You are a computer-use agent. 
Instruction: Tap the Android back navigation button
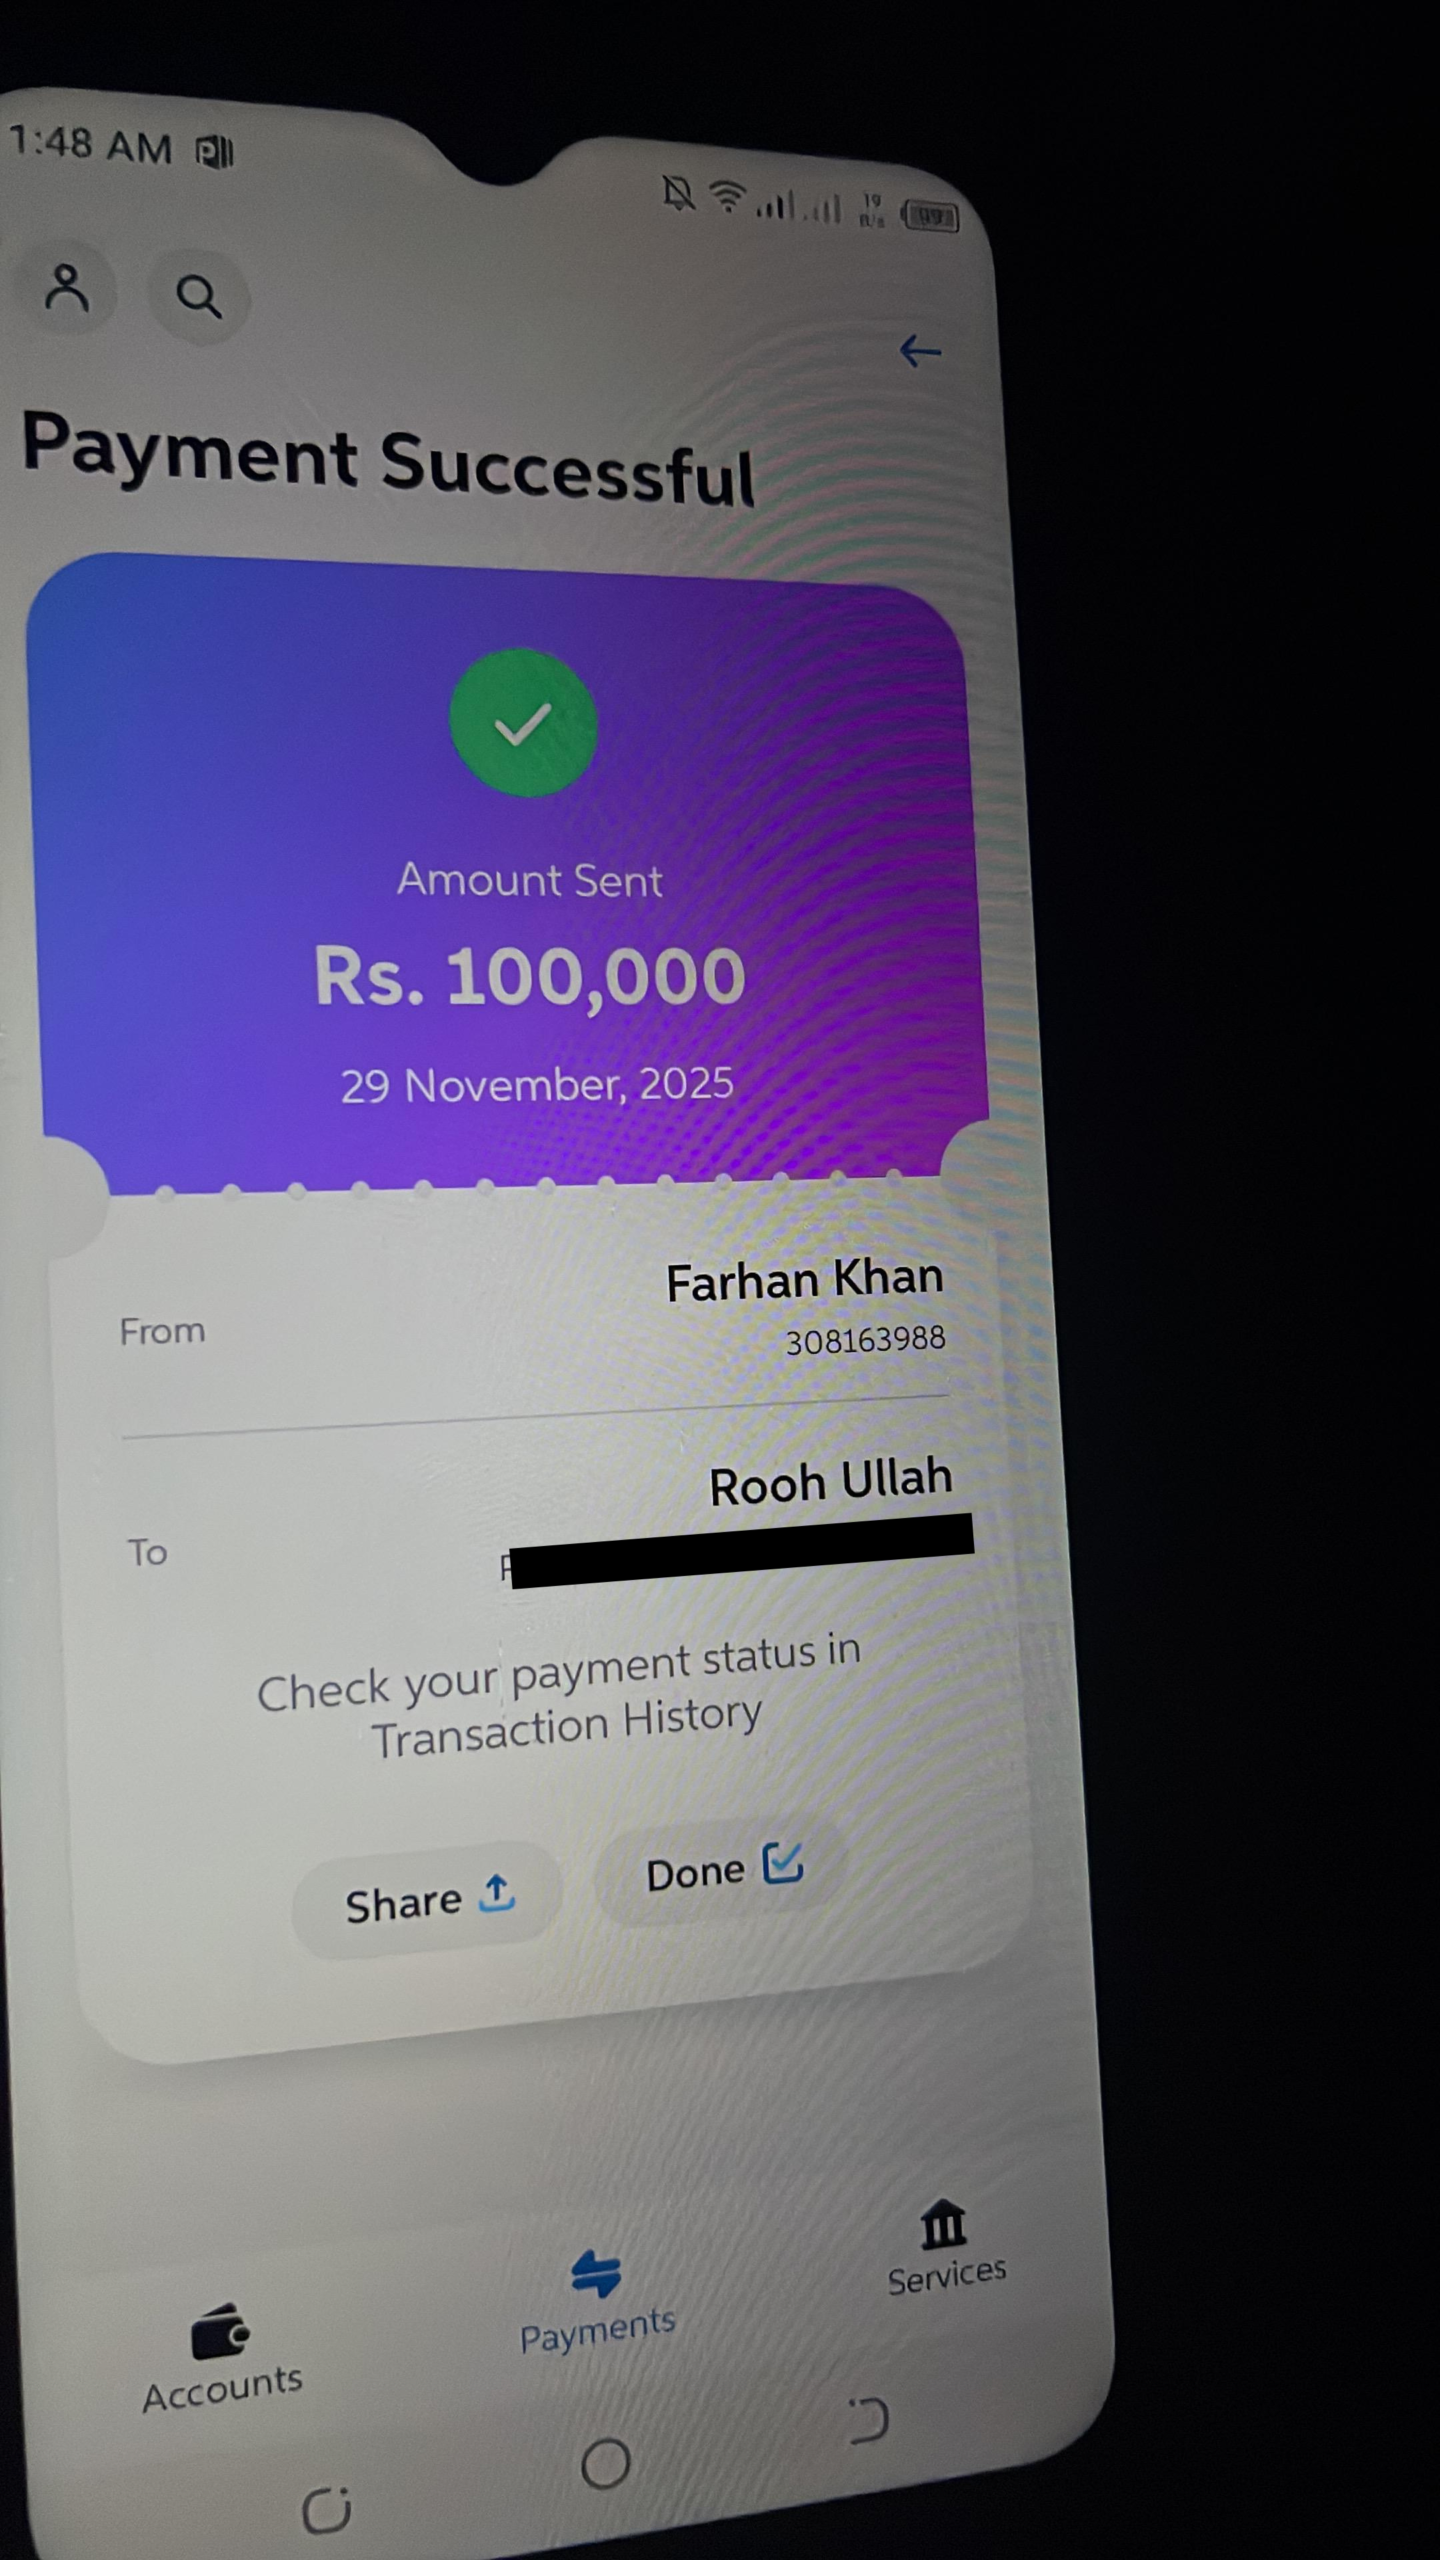868,2420
